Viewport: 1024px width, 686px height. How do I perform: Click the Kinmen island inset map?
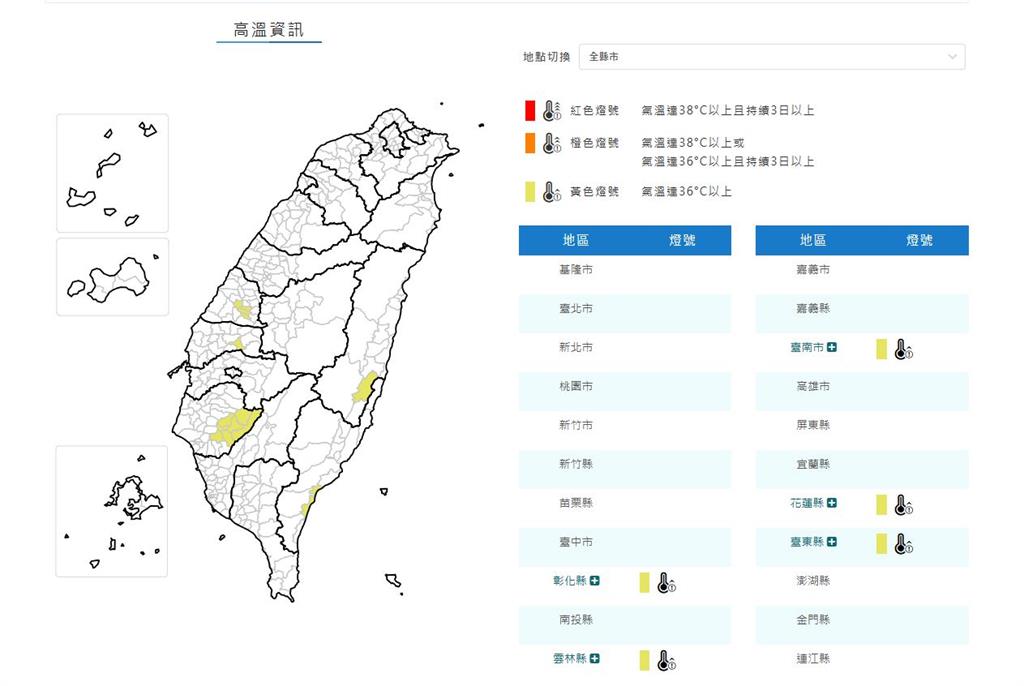click(112, 277)
